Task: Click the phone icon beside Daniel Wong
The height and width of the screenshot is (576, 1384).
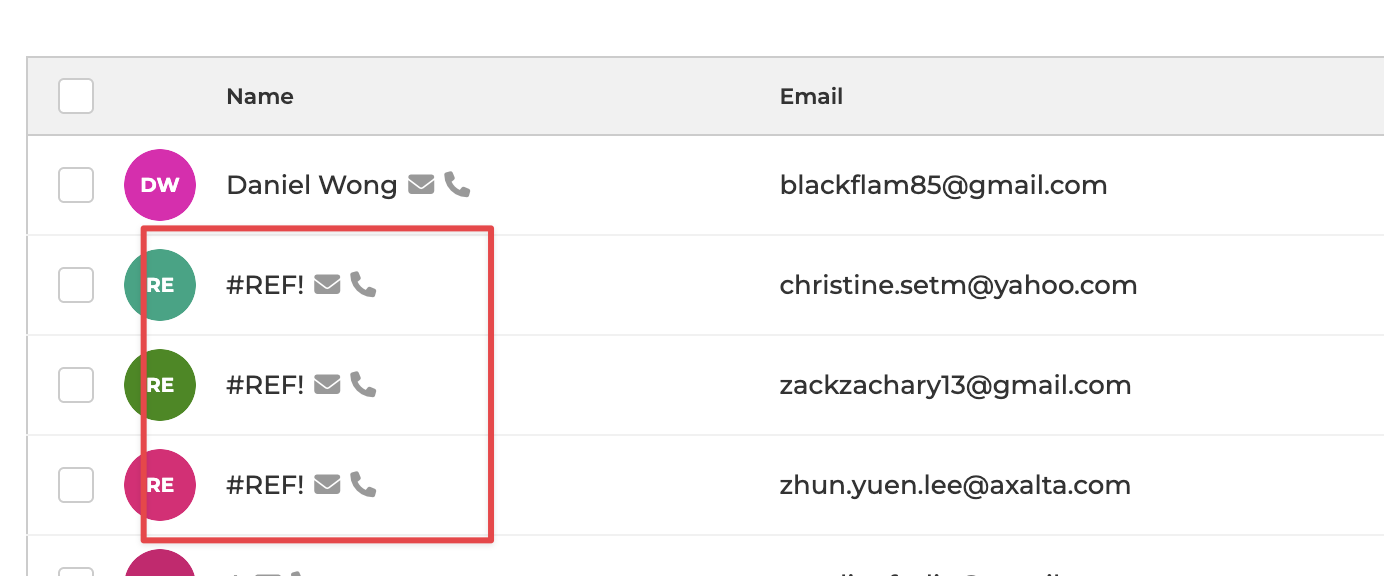Action: pyautogui.click(x=457, y=185)
